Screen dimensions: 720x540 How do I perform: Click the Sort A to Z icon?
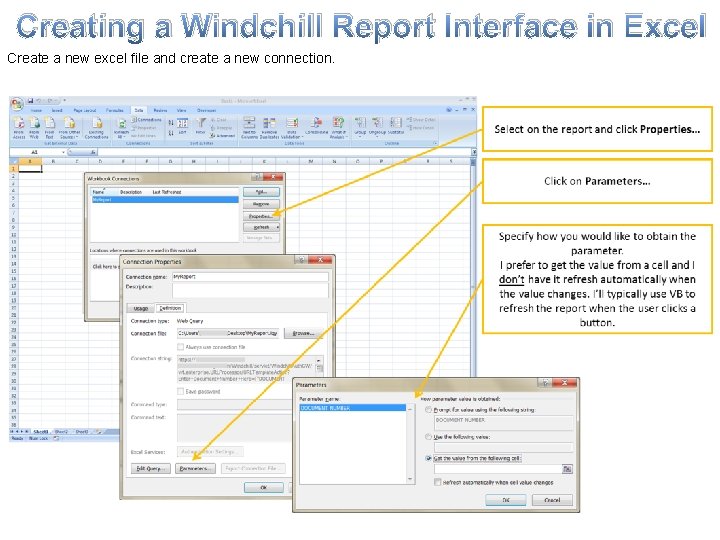pyautogui.click(x=171, y=123)
